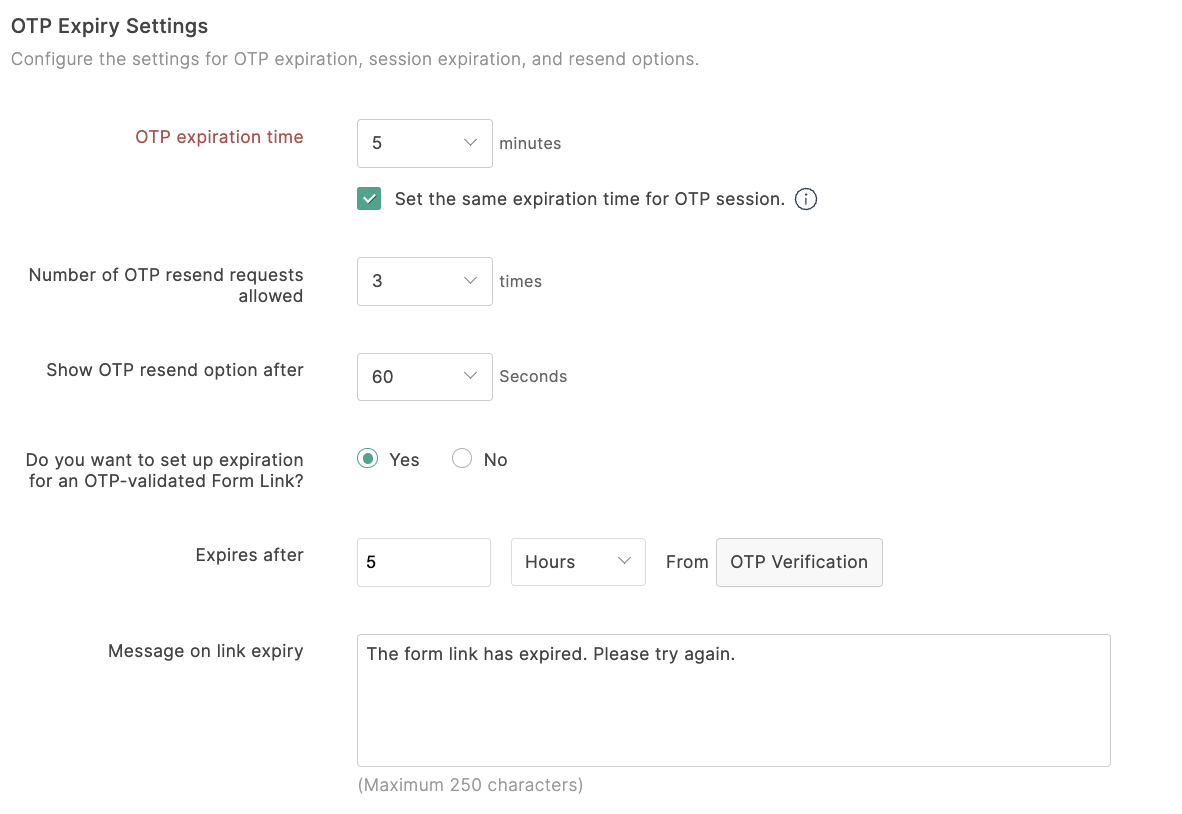Viewport: 1182px width, 814px height.
Task: Expand the OTP resend requests times dropdown
Action: pyautogui.click(x=424, y=281)
